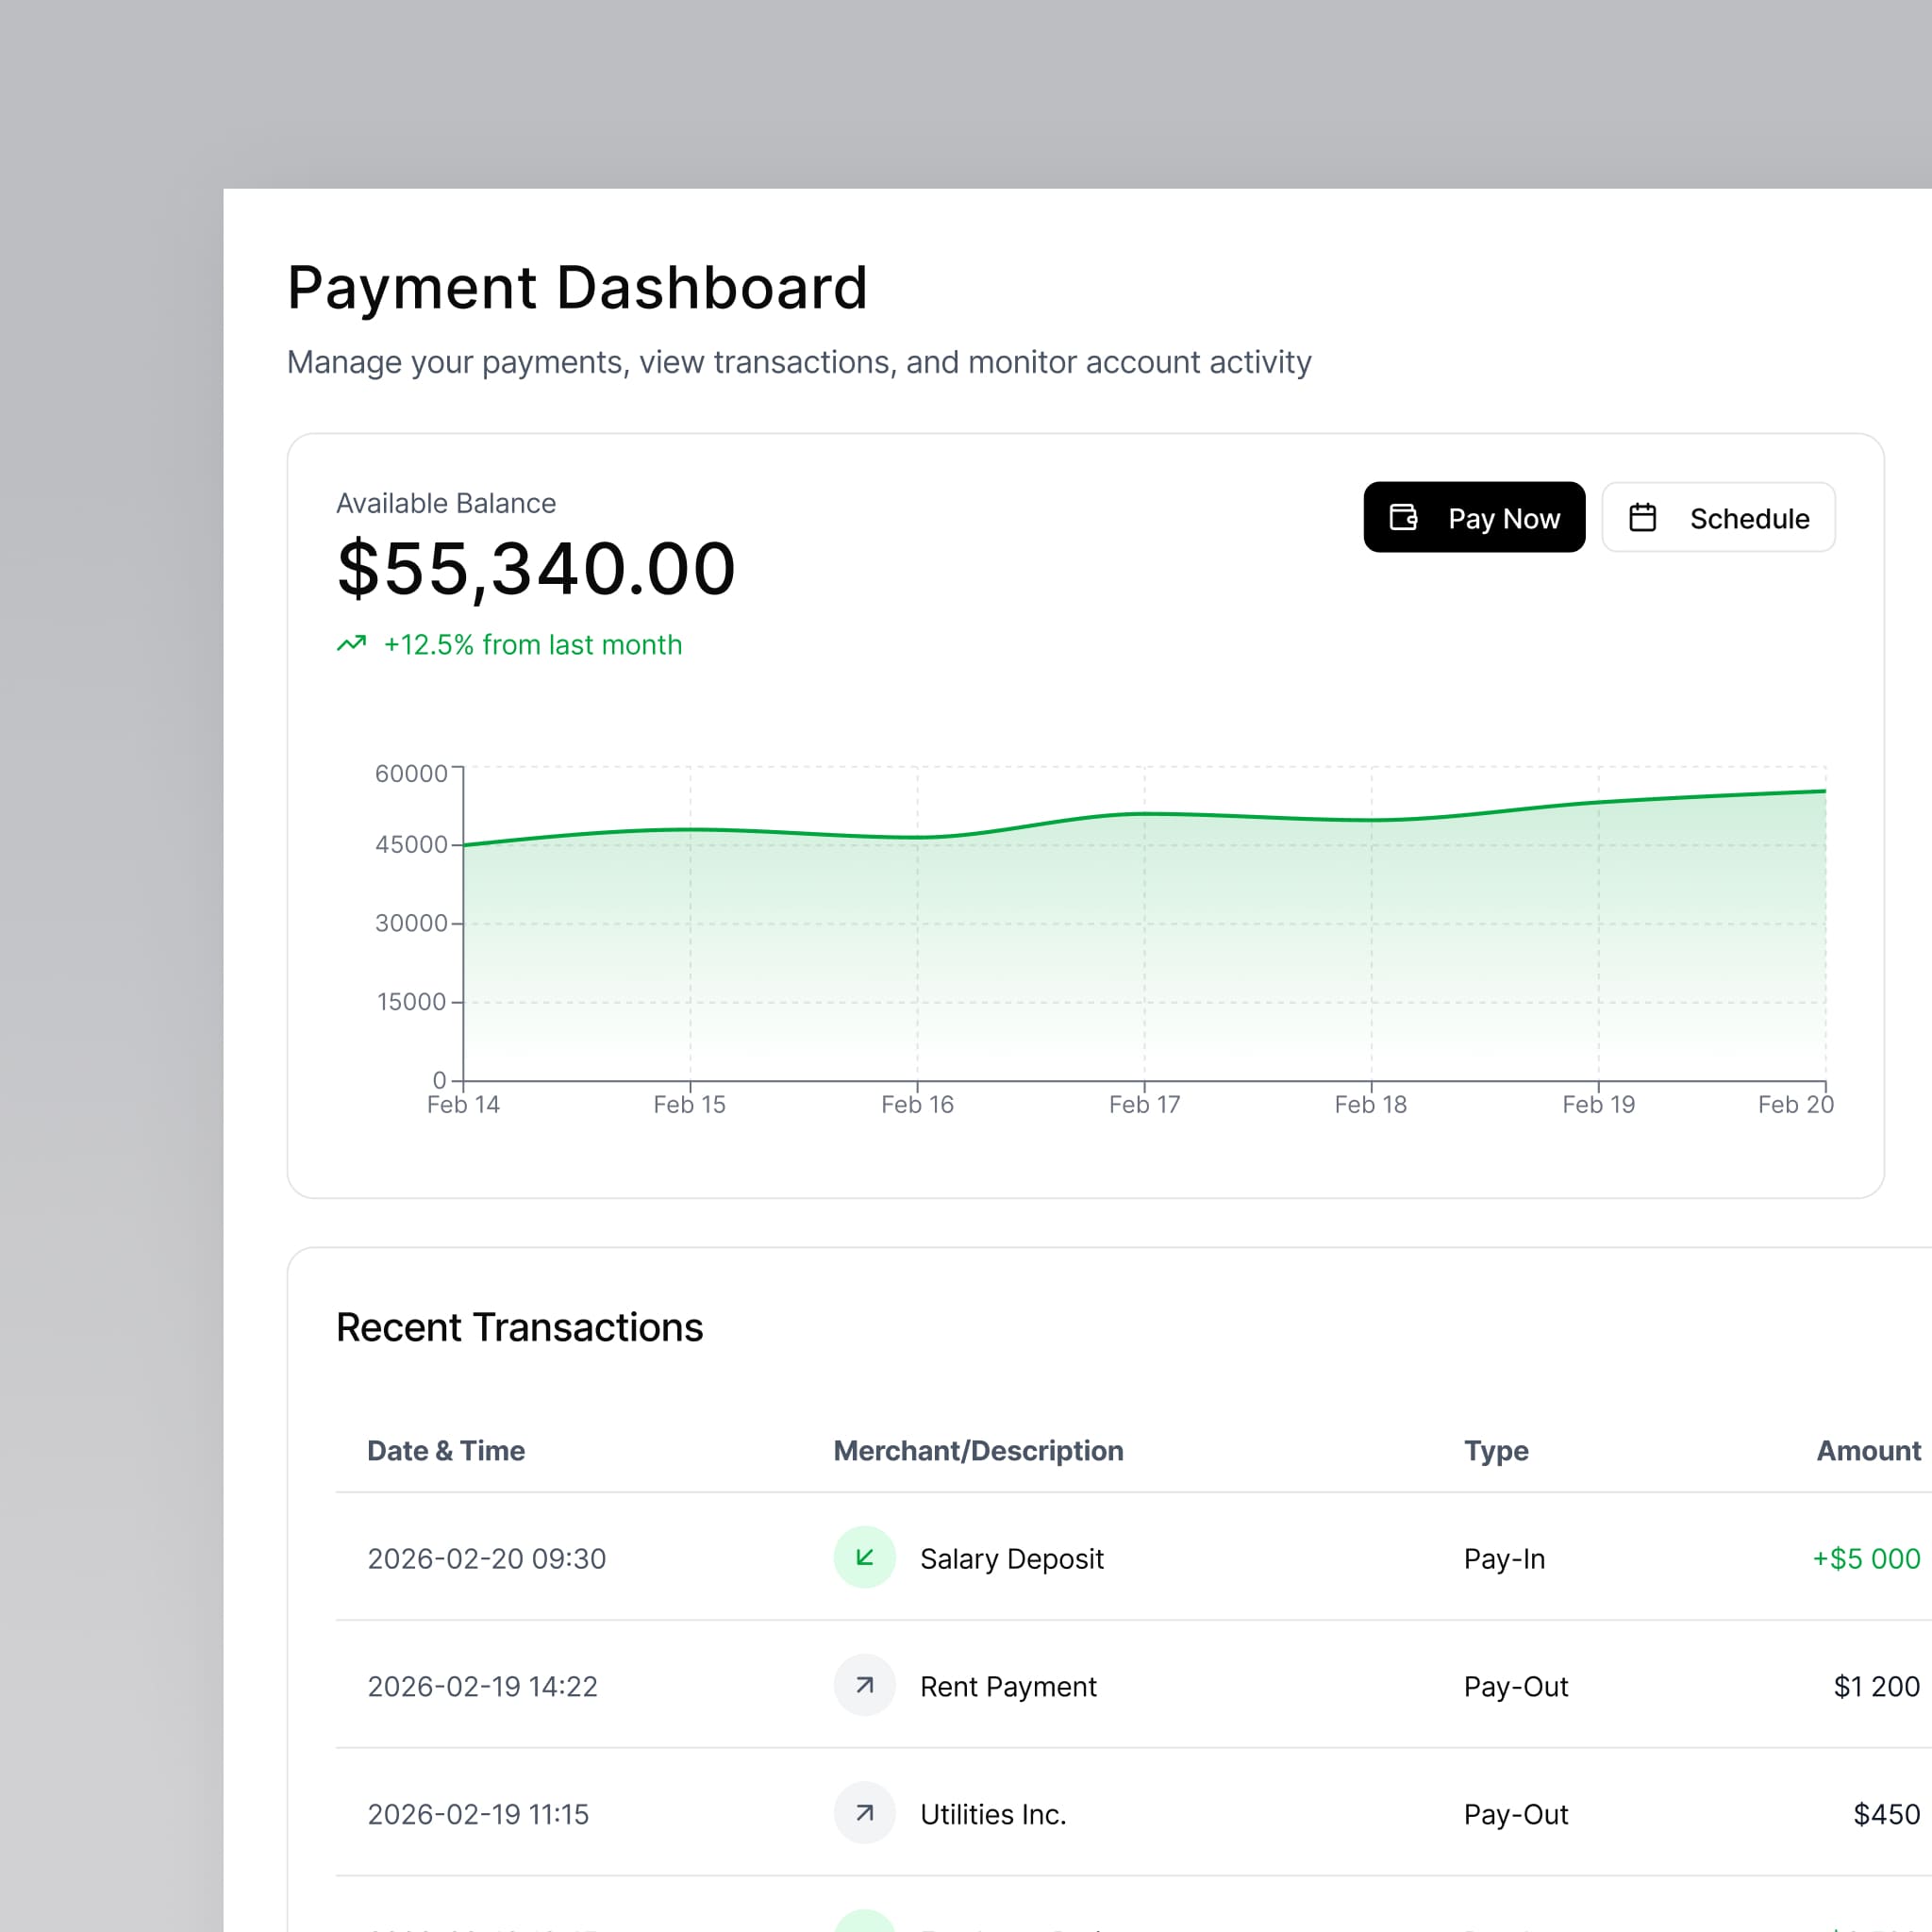This screenshot has width=1932, height=1932.
Task: Click the Recent Transactions section heading
Action: tap(520, 1327)
